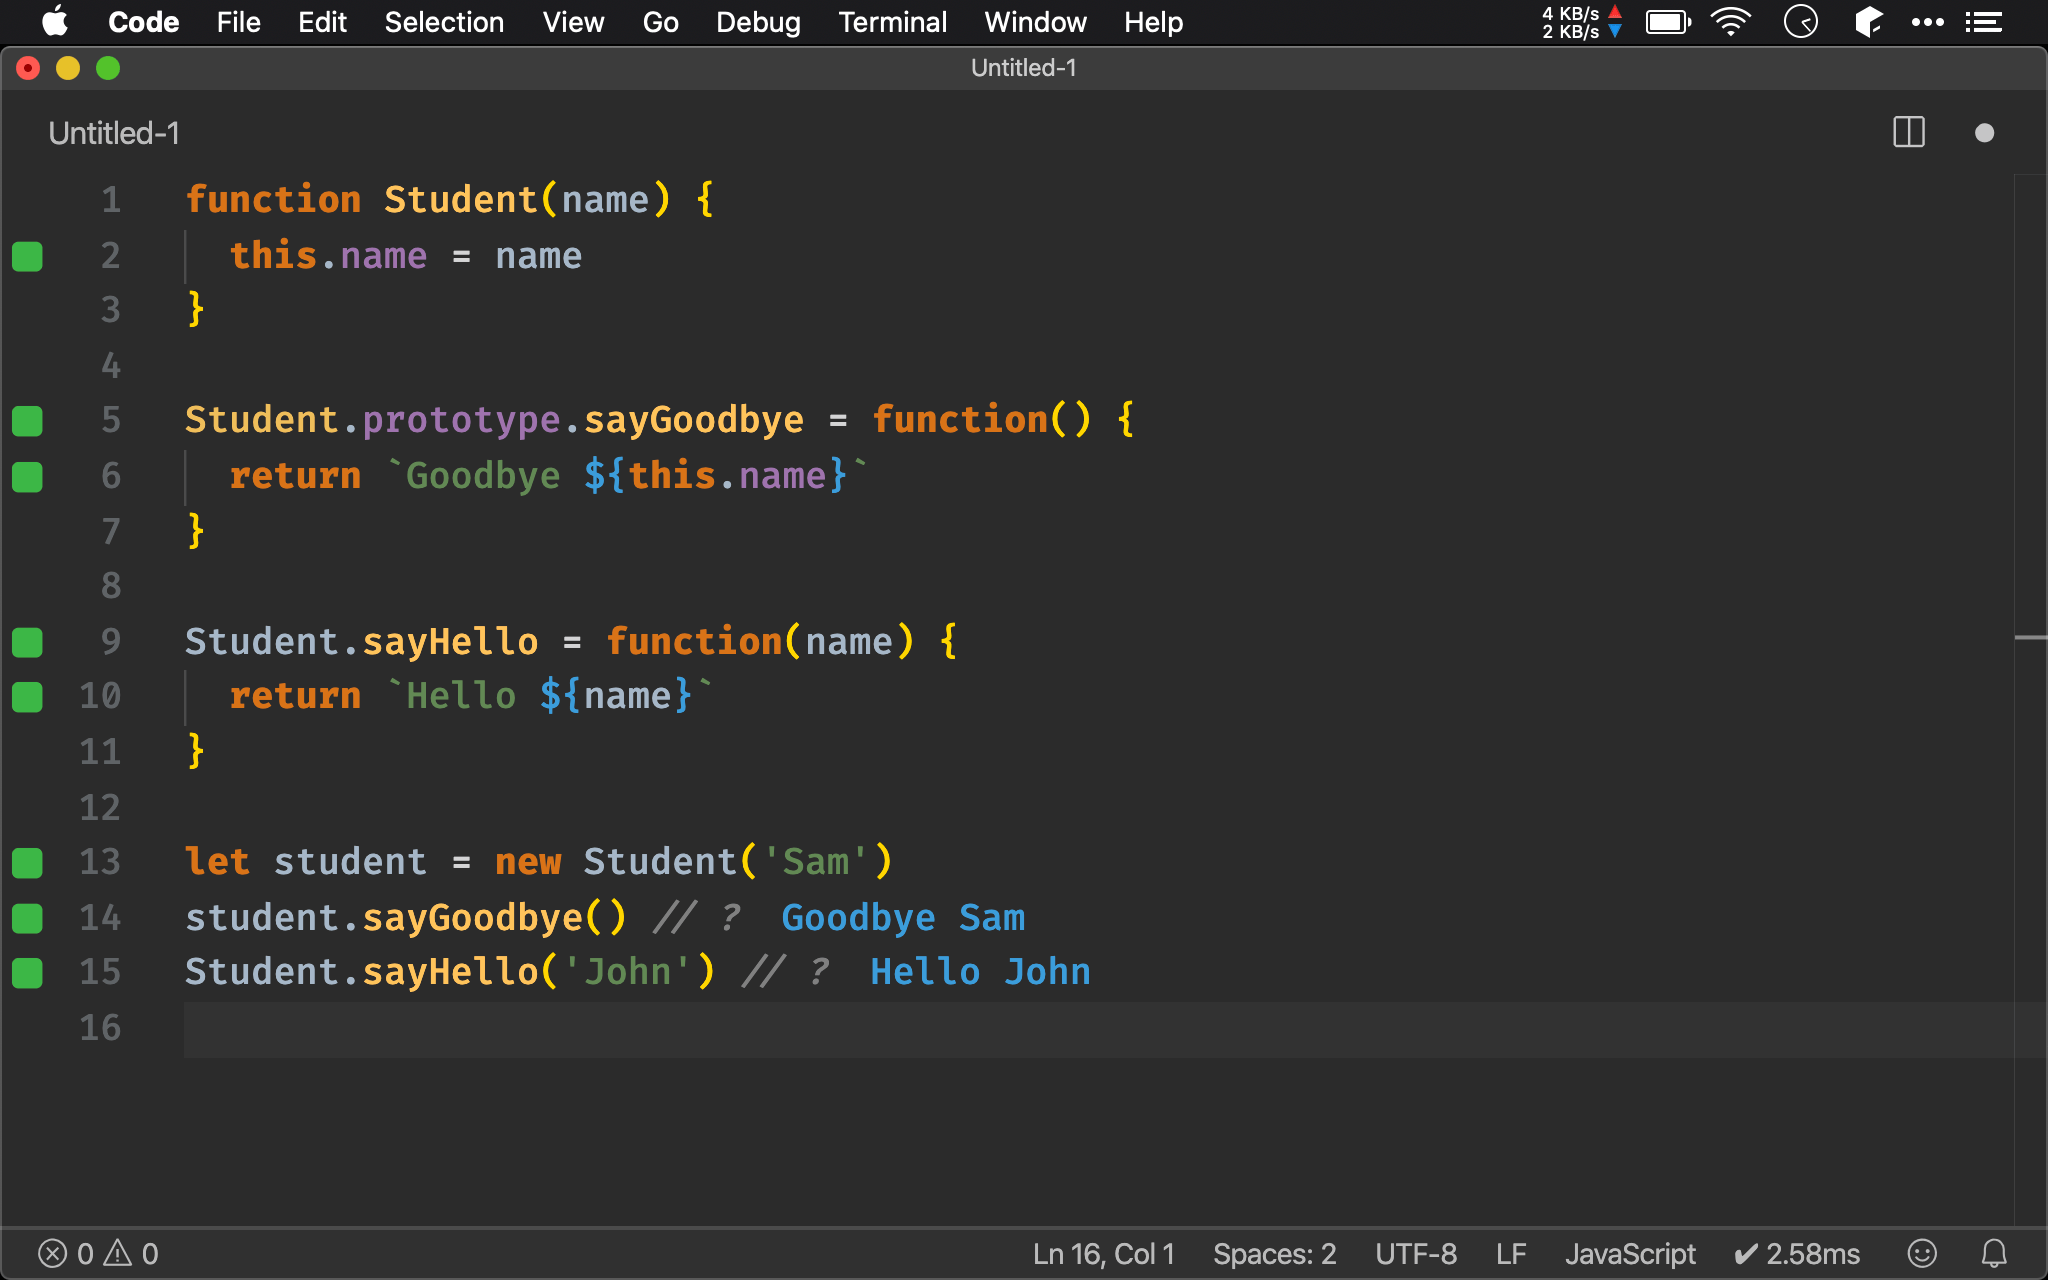Click green gutter indicator on line 13
This screenshot has width=2048, height=1280.
(27, 862)
